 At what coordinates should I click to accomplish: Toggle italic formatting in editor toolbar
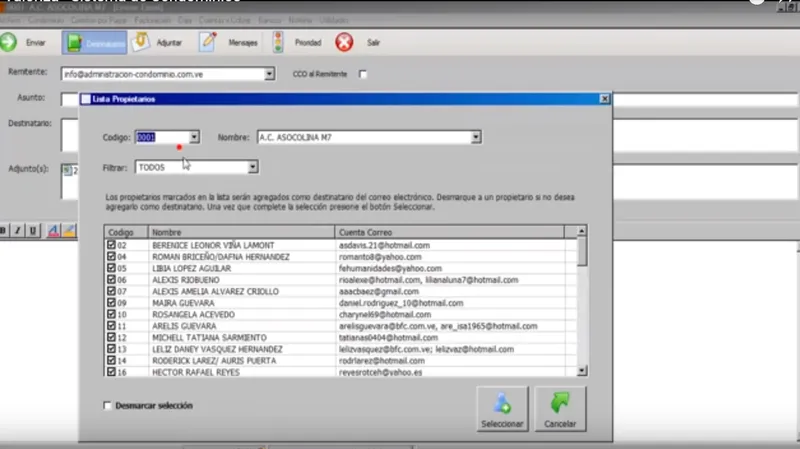click(18, 231)
